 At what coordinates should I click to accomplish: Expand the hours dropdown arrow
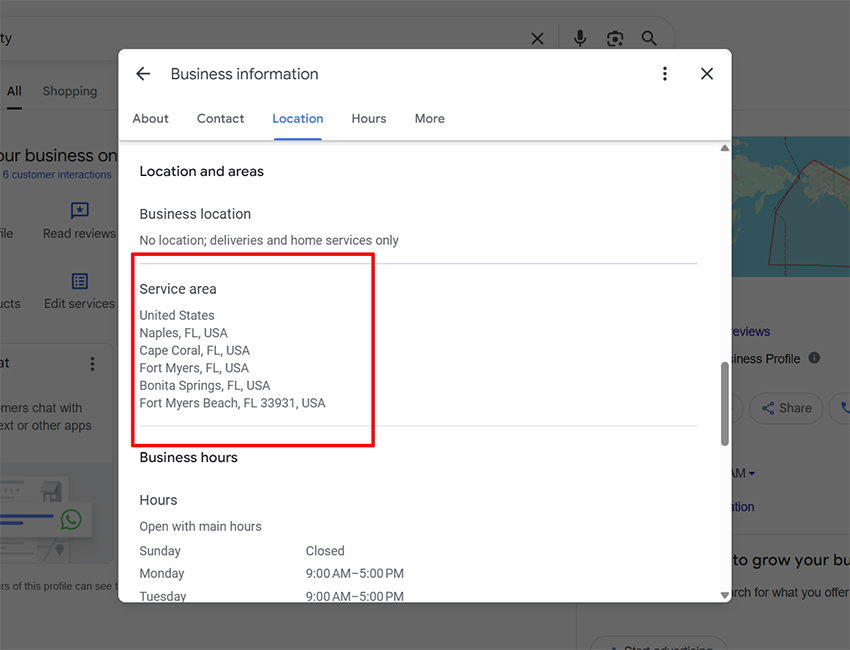pos(752,473)
